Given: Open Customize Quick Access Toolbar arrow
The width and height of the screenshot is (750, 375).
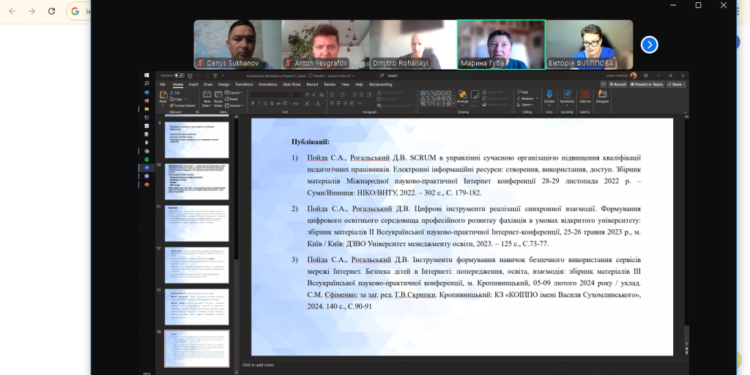Looking at the screenshot, I should coord(223,76).
